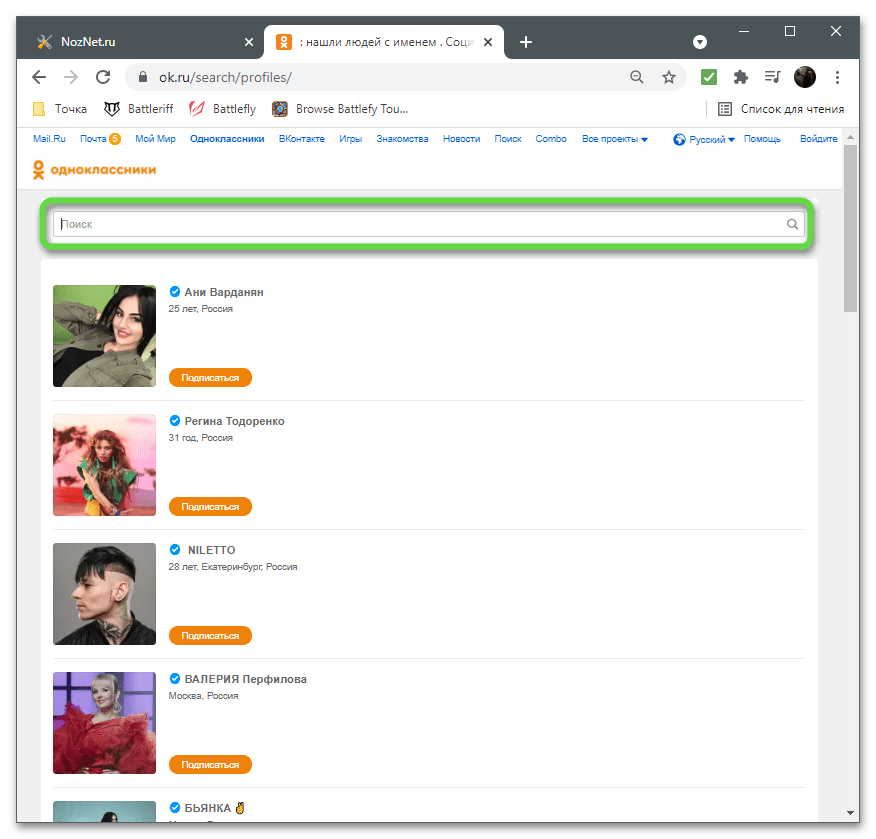Bookmark this page with the star
876x839 pixels.
point(669,77)
